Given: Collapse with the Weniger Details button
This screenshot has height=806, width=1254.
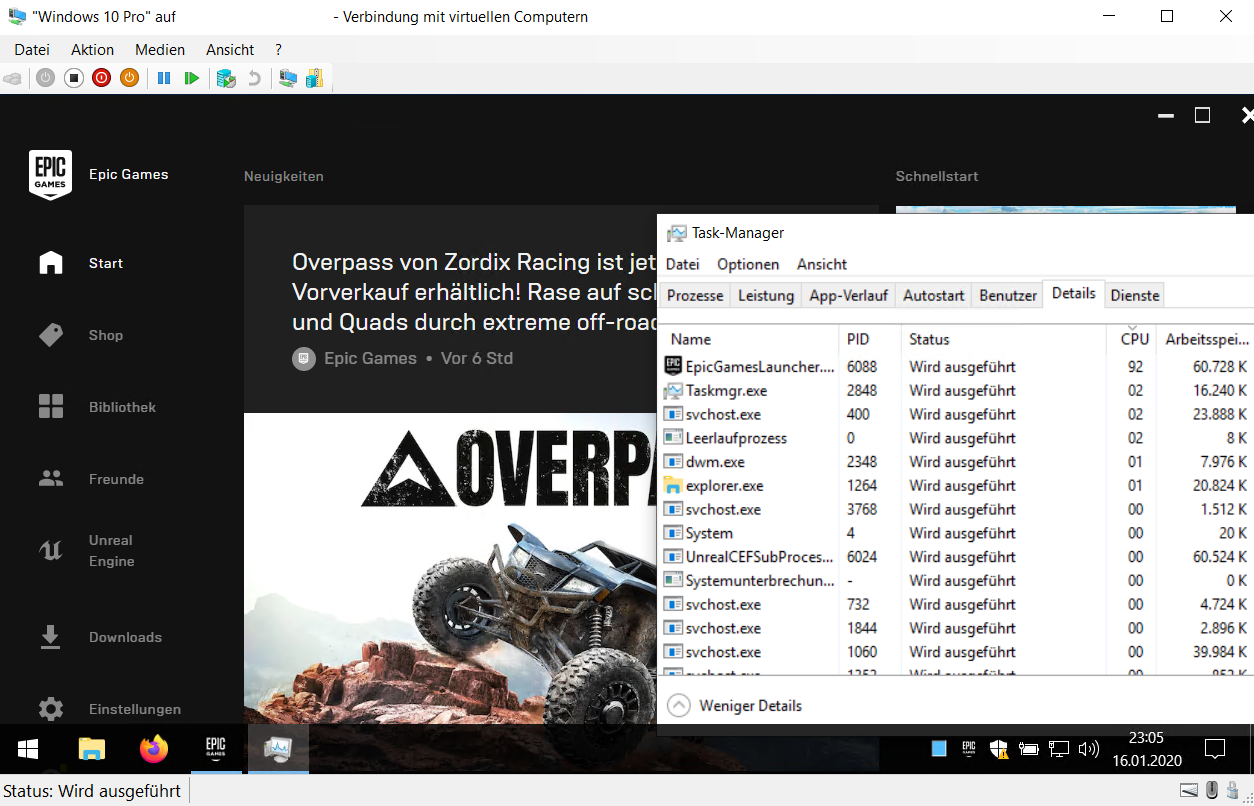Looking at the screenshot, I should (735, 705).
